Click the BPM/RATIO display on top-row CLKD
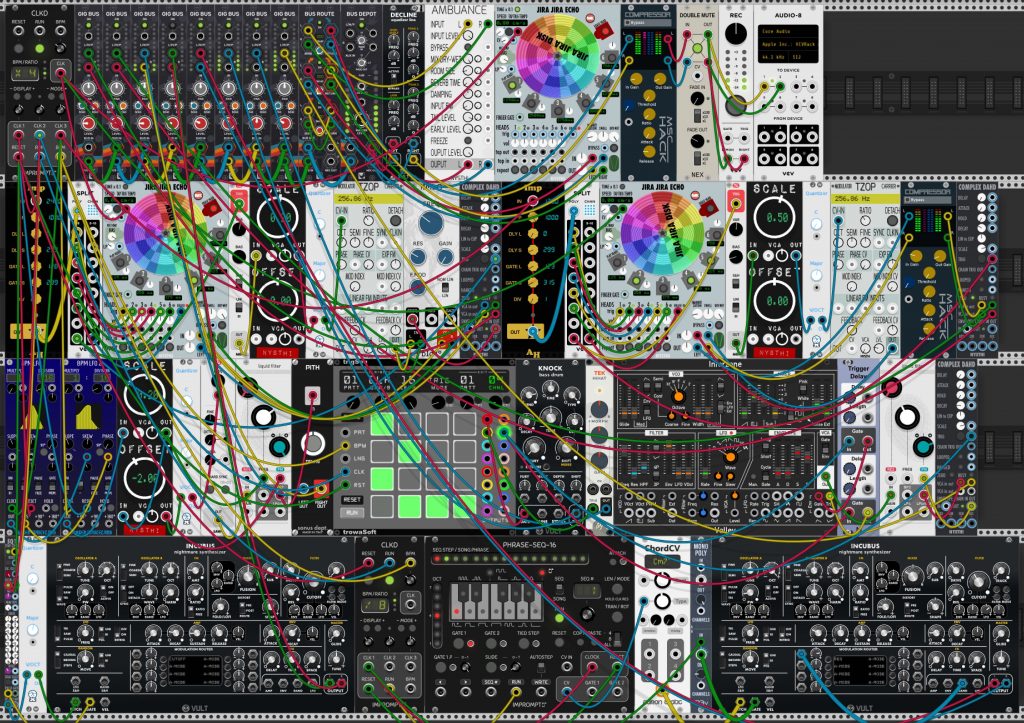The width and height of the screenshot is (1024, 723). click(x=24, y=73)
